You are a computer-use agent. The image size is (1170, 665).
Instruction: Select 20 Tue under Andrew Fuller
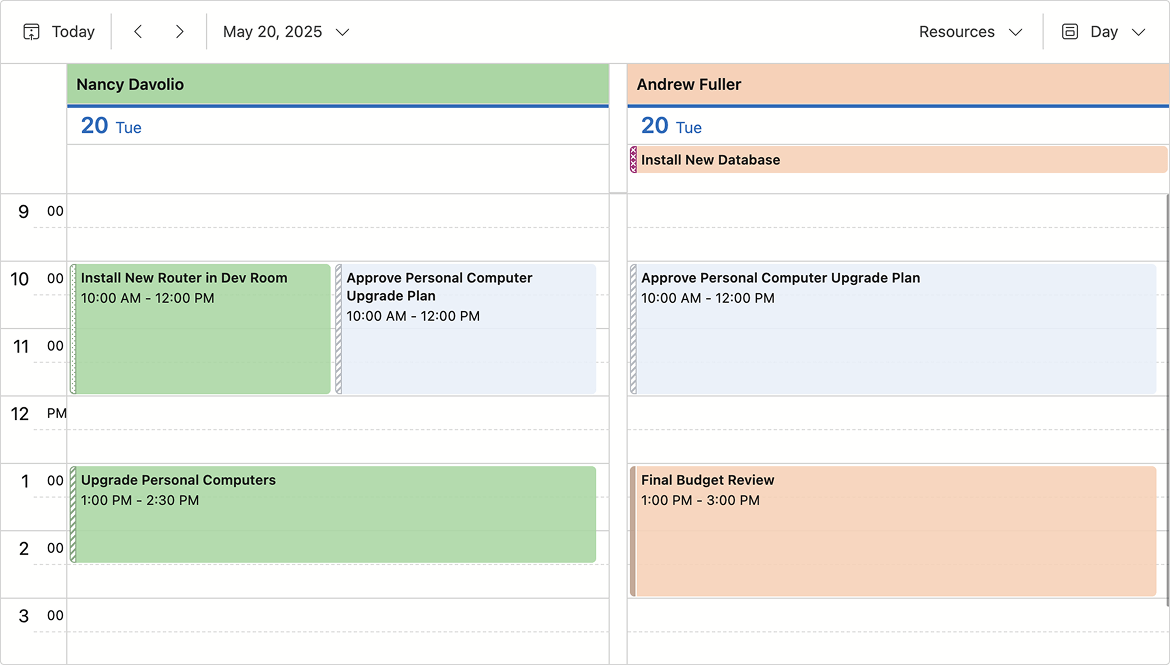[x=670, y=126]
